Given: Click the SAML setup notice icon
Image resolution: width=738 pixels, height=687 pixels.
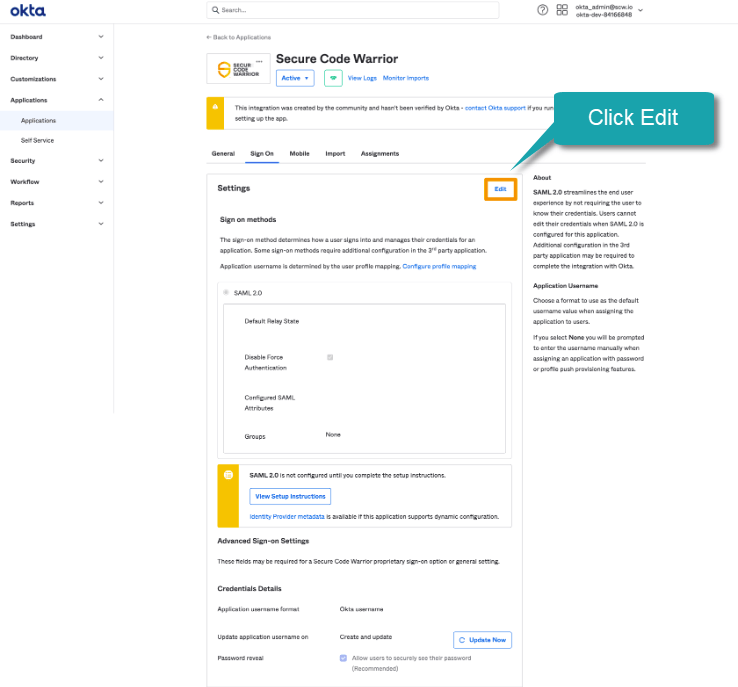Looking at the screenshot, I should (x=228, y=475).
